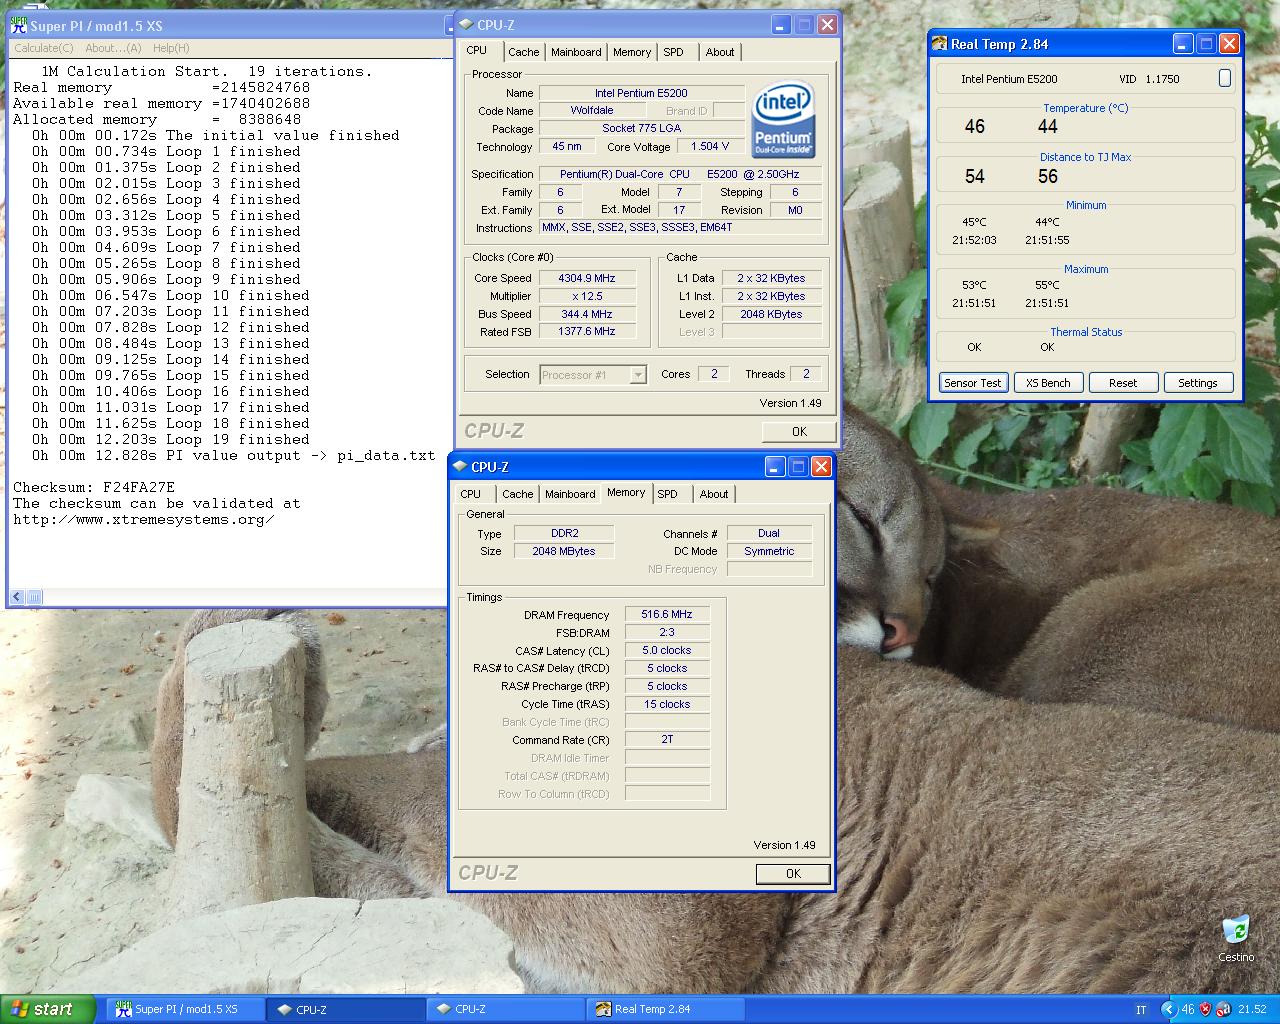Viewport: 1280px width, 1024px height.
Task: Switch to the Cache tab in the lower CPU-Z window
Action: [517, 494]
